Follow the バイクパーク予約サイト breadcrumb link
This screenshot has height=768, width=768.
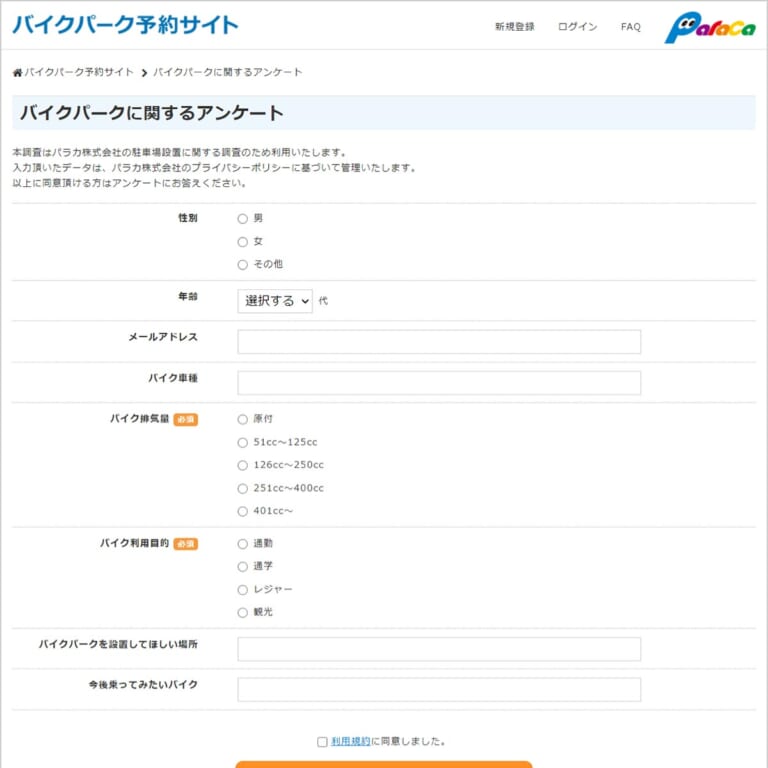pyautogui.click(x=79, y=72)
